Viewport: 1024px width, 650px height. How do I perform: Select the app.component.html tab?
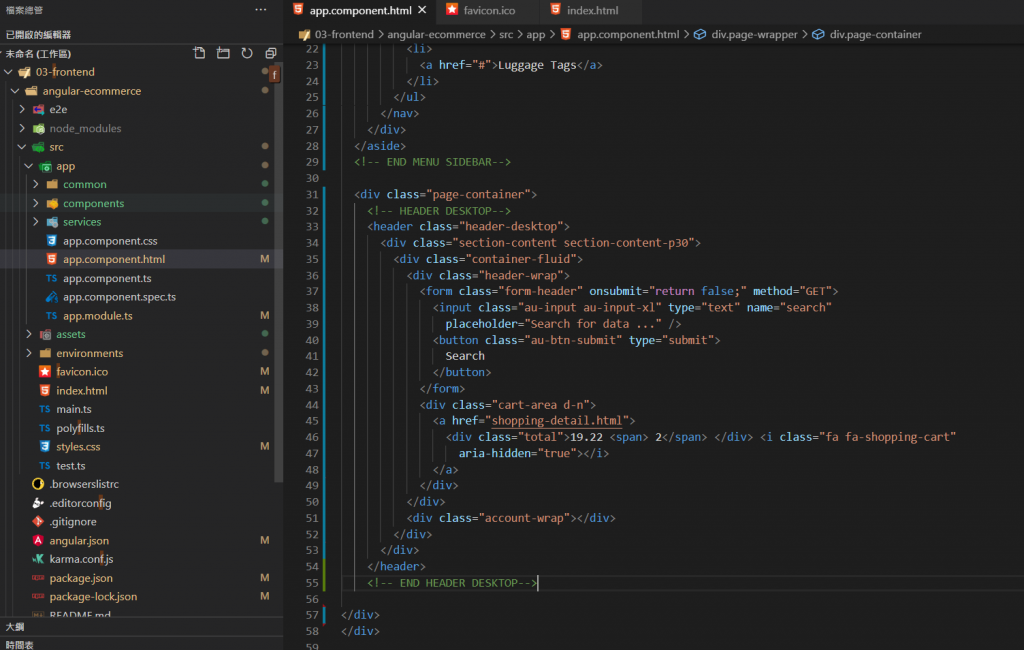coord(360,10)
